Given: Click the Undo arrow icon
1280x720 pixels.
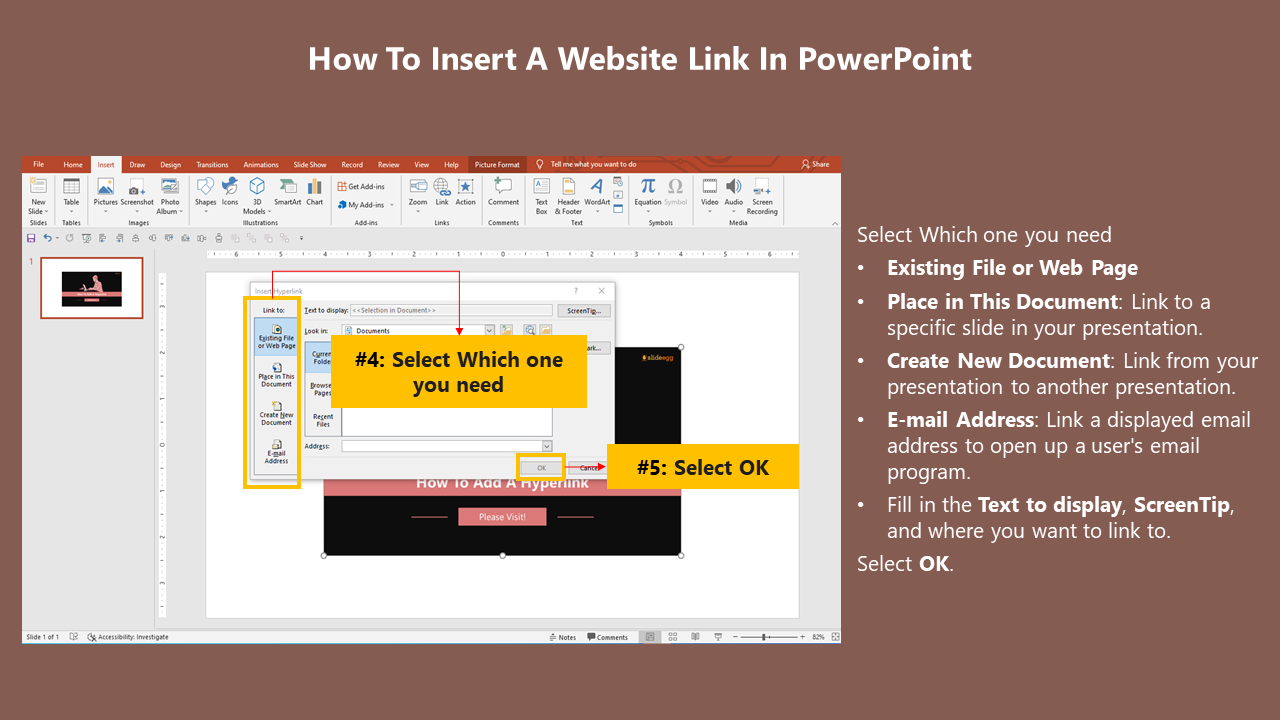Looking at the screenshot, I should [x=46, y=238].
